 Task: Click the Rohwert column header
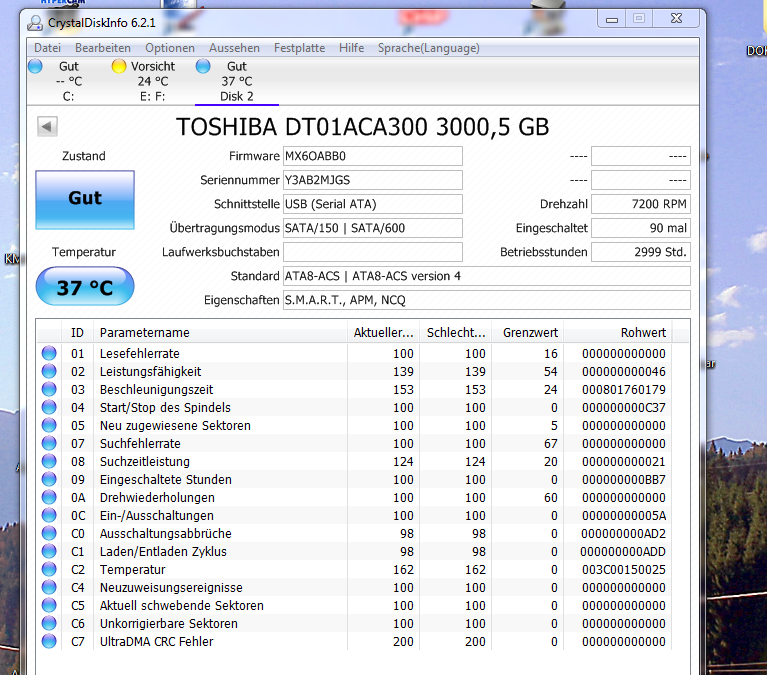(x=618, y=333)
